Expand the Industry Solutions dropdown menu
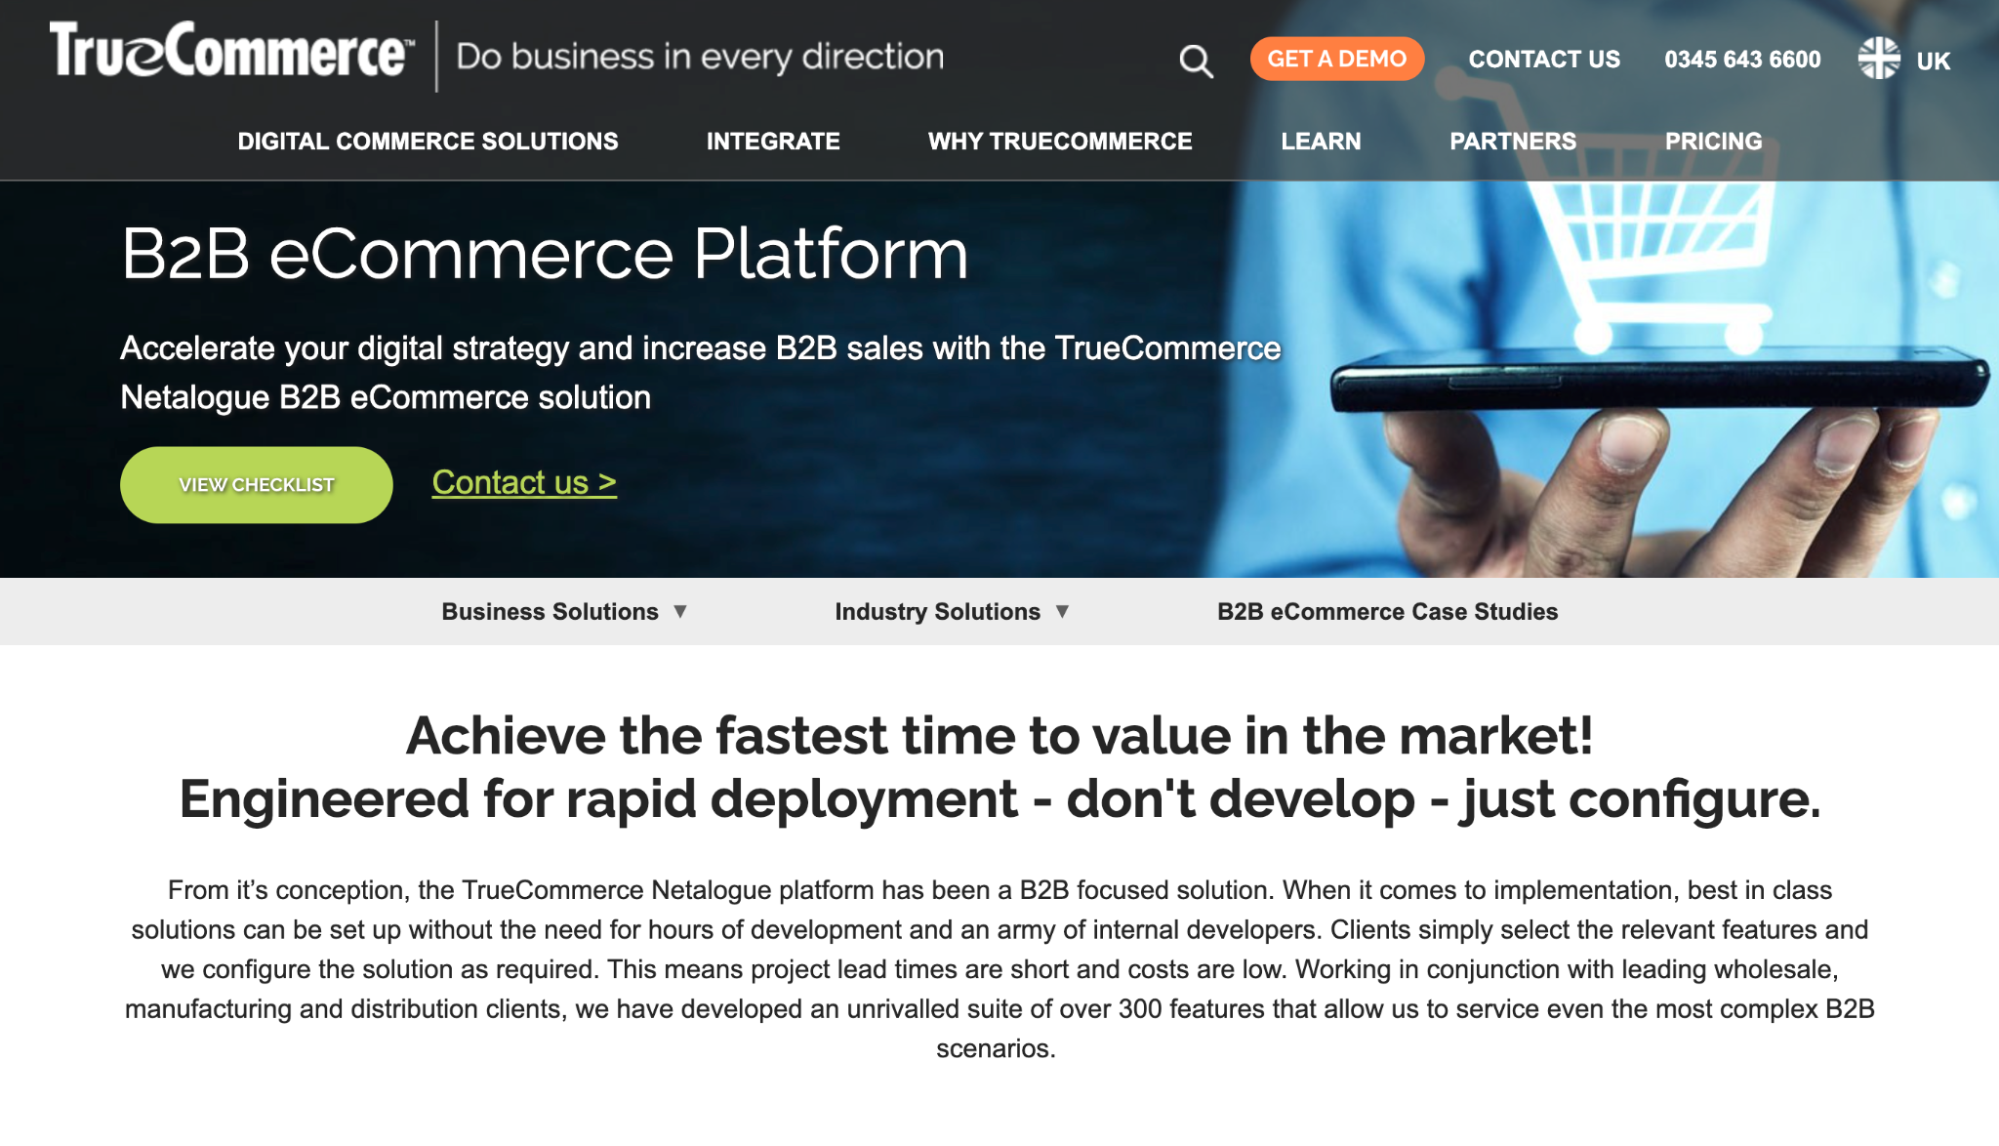The image size is (1999, 1146). point(953,612)
